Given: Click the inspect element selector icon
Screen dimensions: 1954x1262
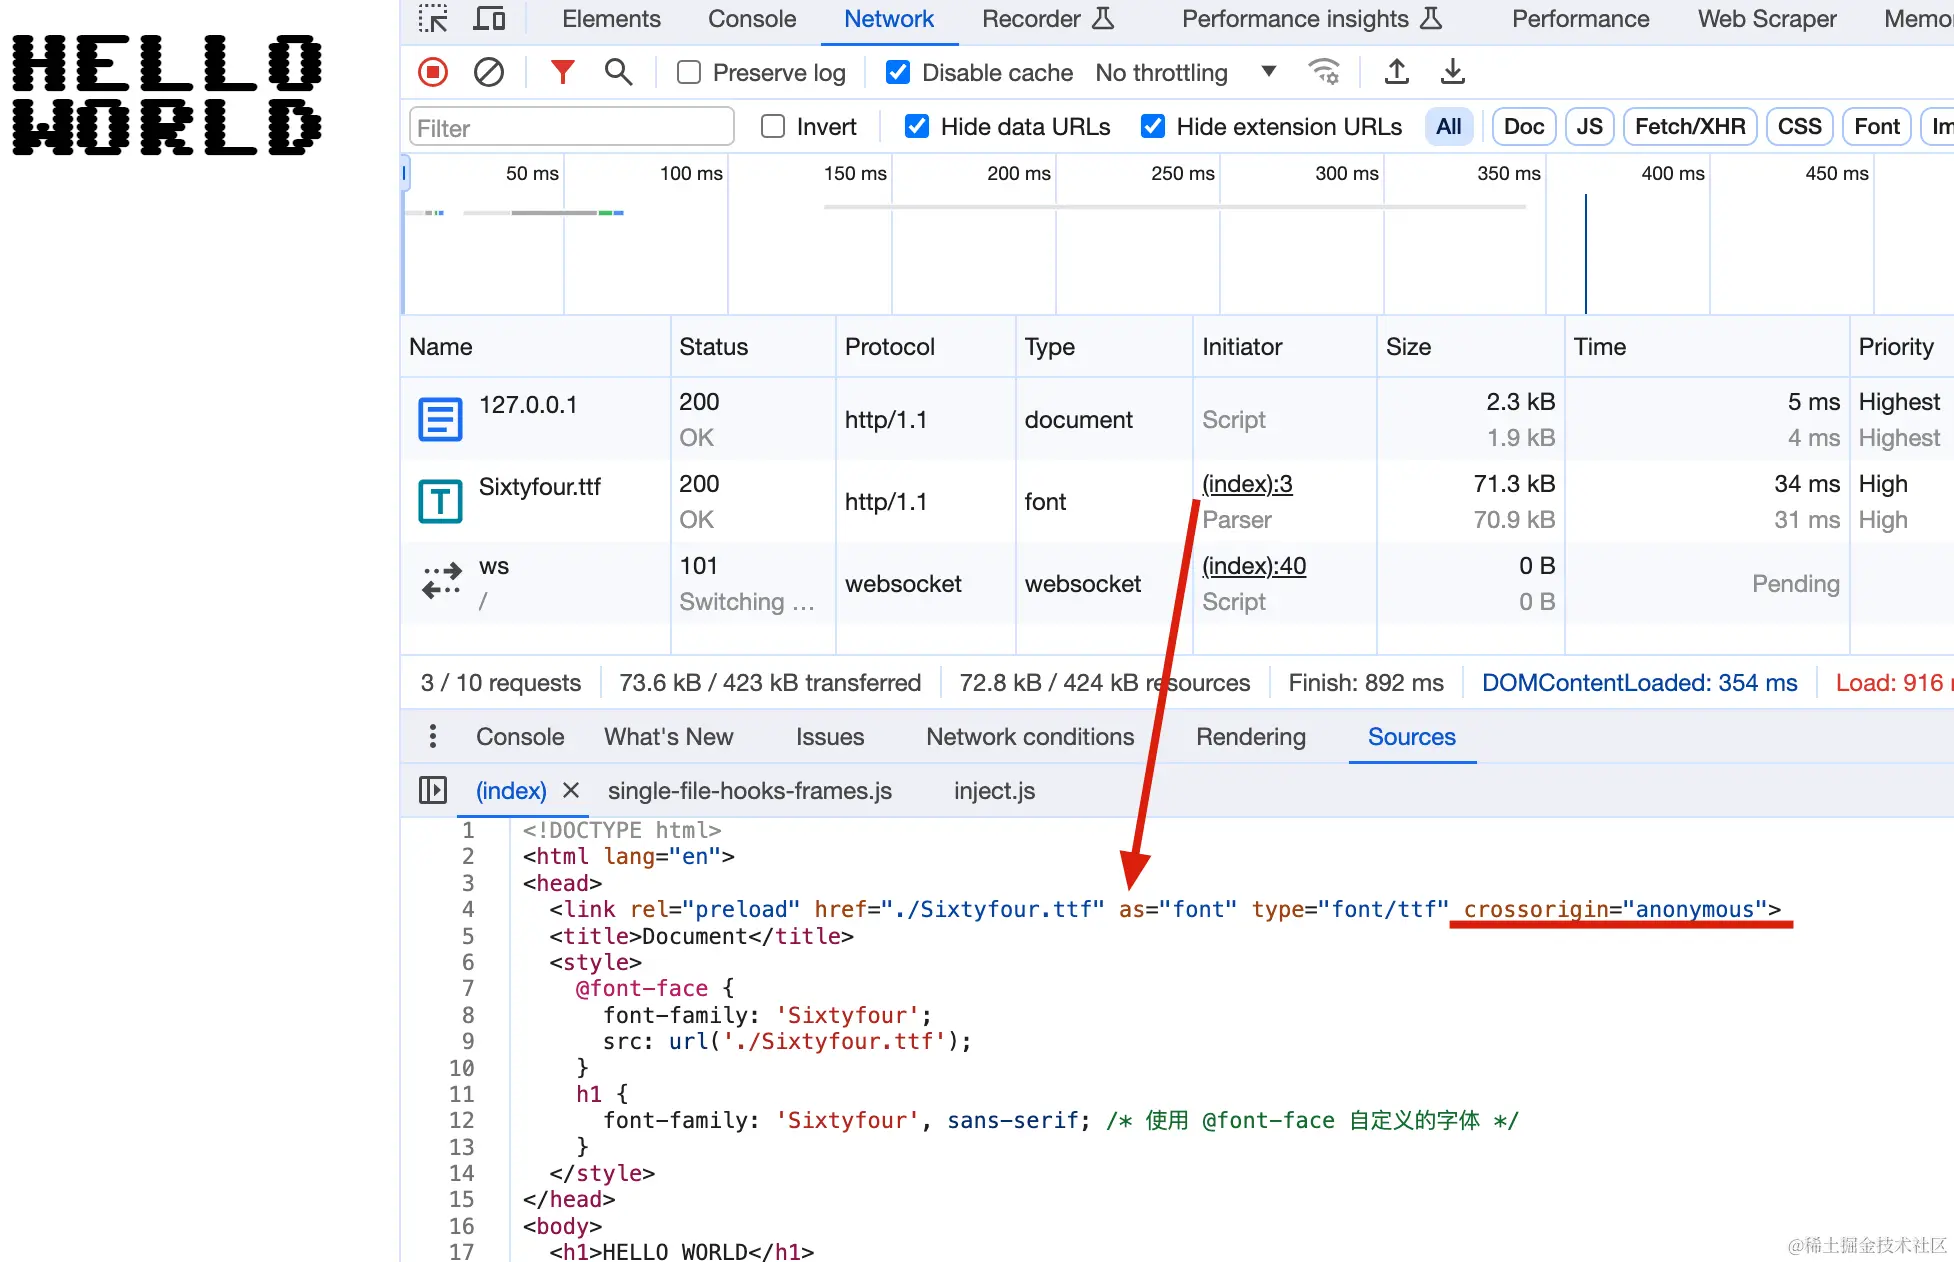Looking at the screenshot, I should (x=433, y=19).
